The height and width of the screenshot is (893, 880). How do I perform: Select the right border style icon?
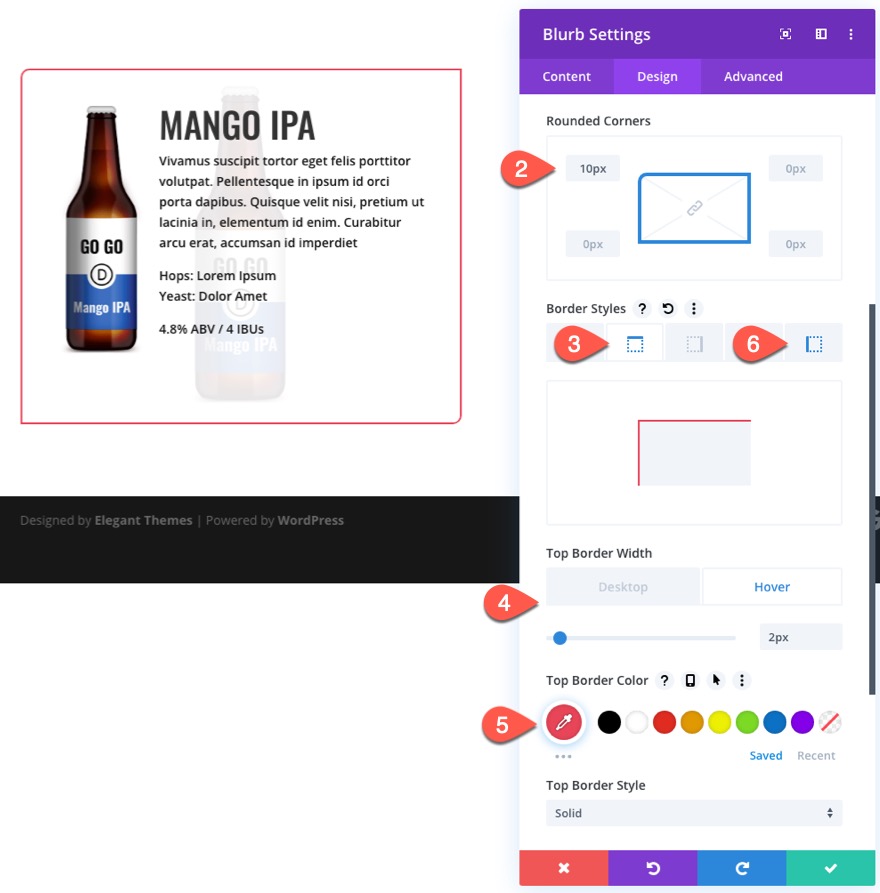[x=694, y=343]
